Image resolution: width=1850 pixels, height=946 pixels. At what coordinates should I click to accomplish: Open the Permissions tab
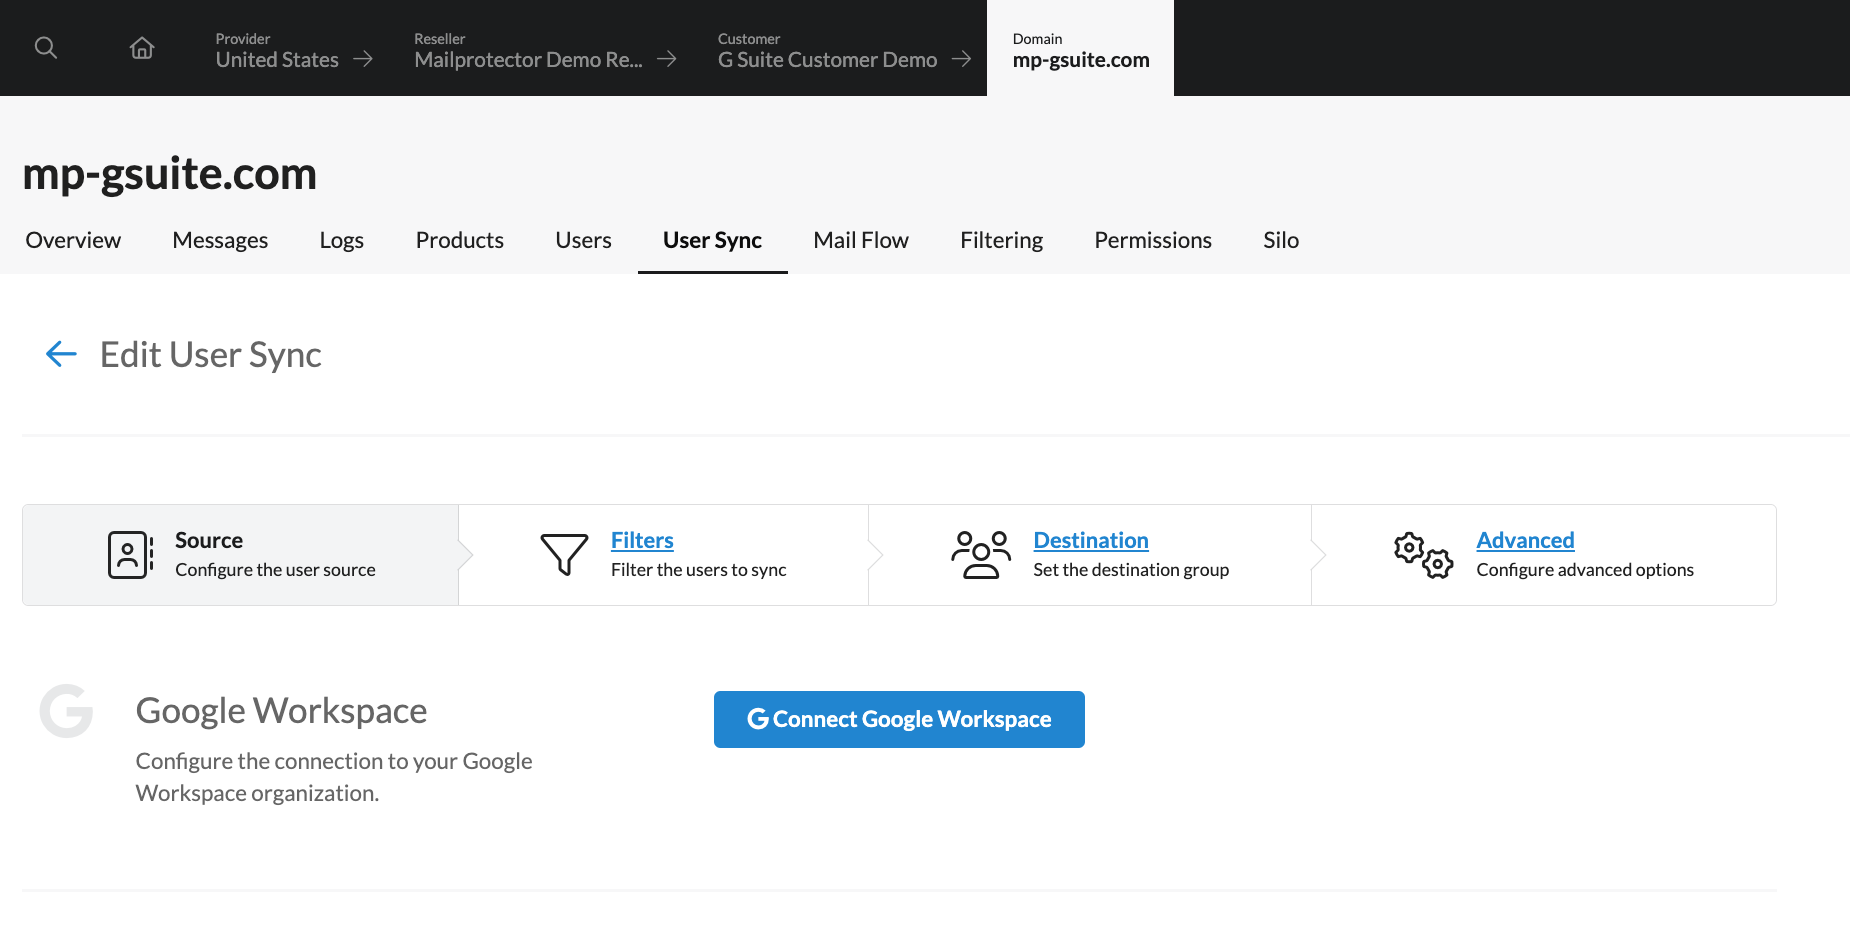point(1152,240)
